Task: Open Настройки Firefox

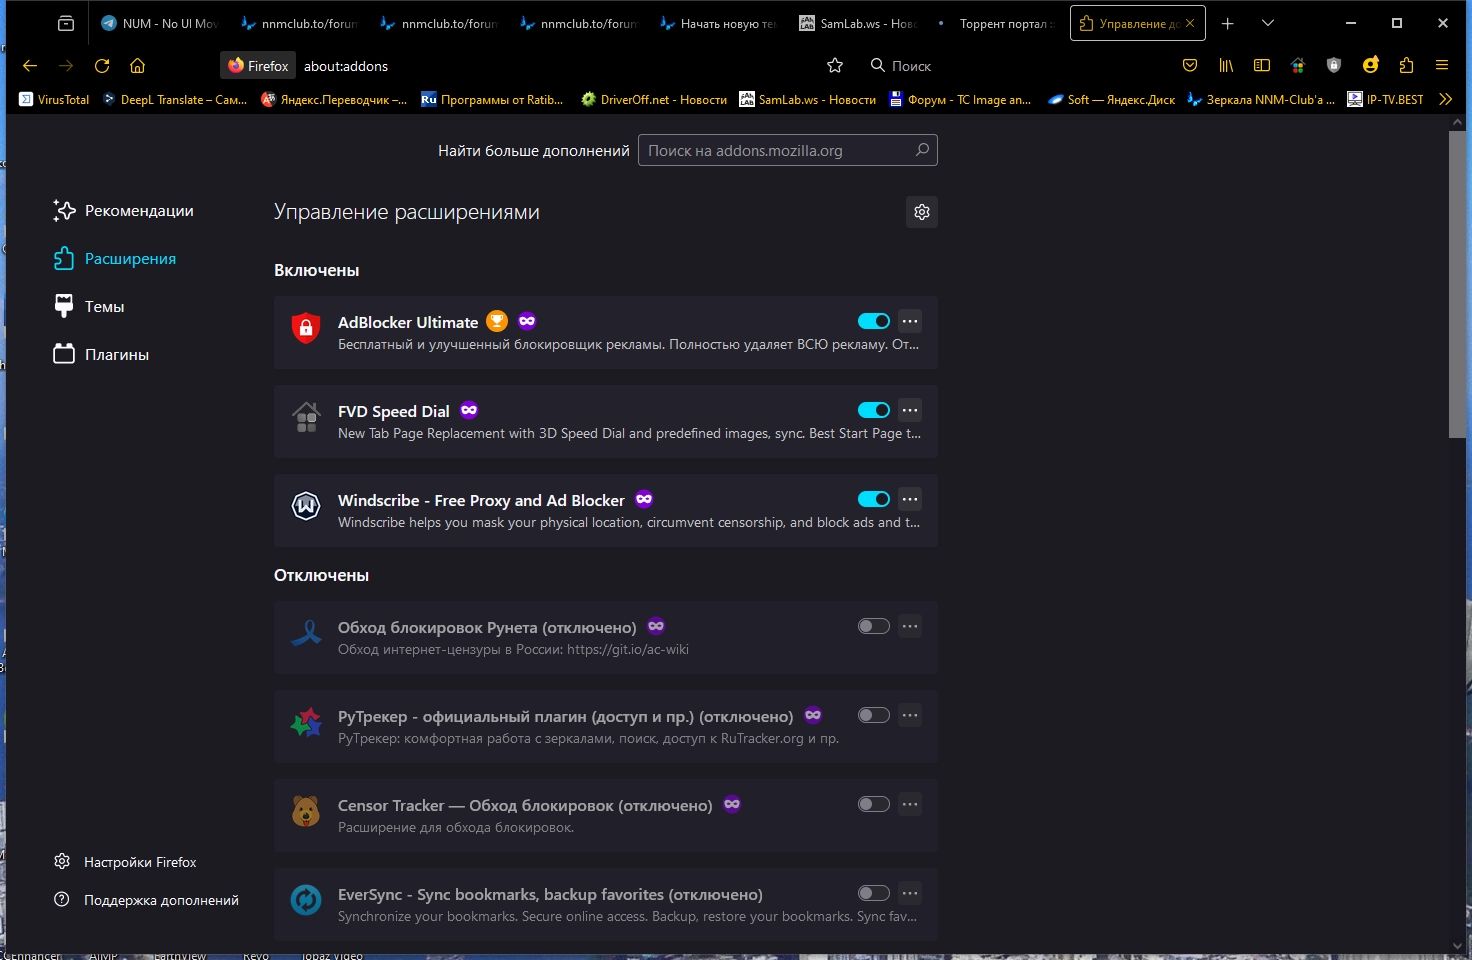Action: click(x=140, y=862)
